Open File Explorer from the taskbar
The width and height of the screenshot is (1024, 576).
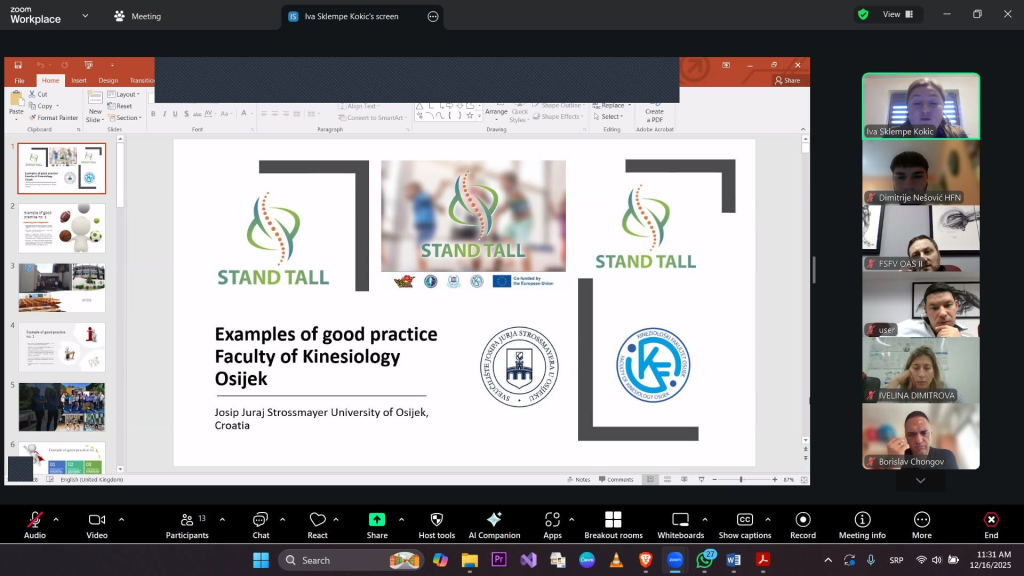tap(470, 560)
